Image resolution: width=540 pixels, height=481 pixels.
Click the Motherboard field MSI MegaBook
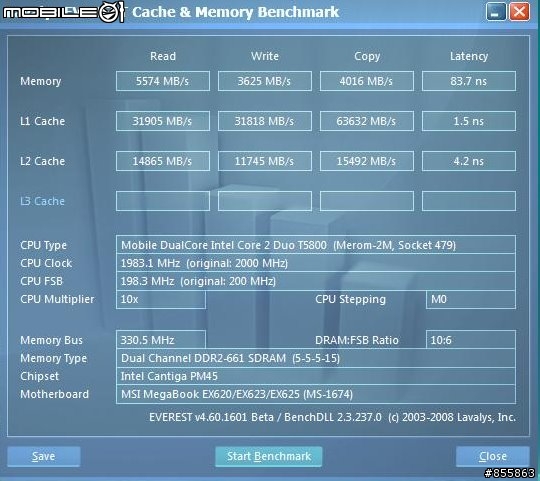pyautogui.click(x=316, y=394)
